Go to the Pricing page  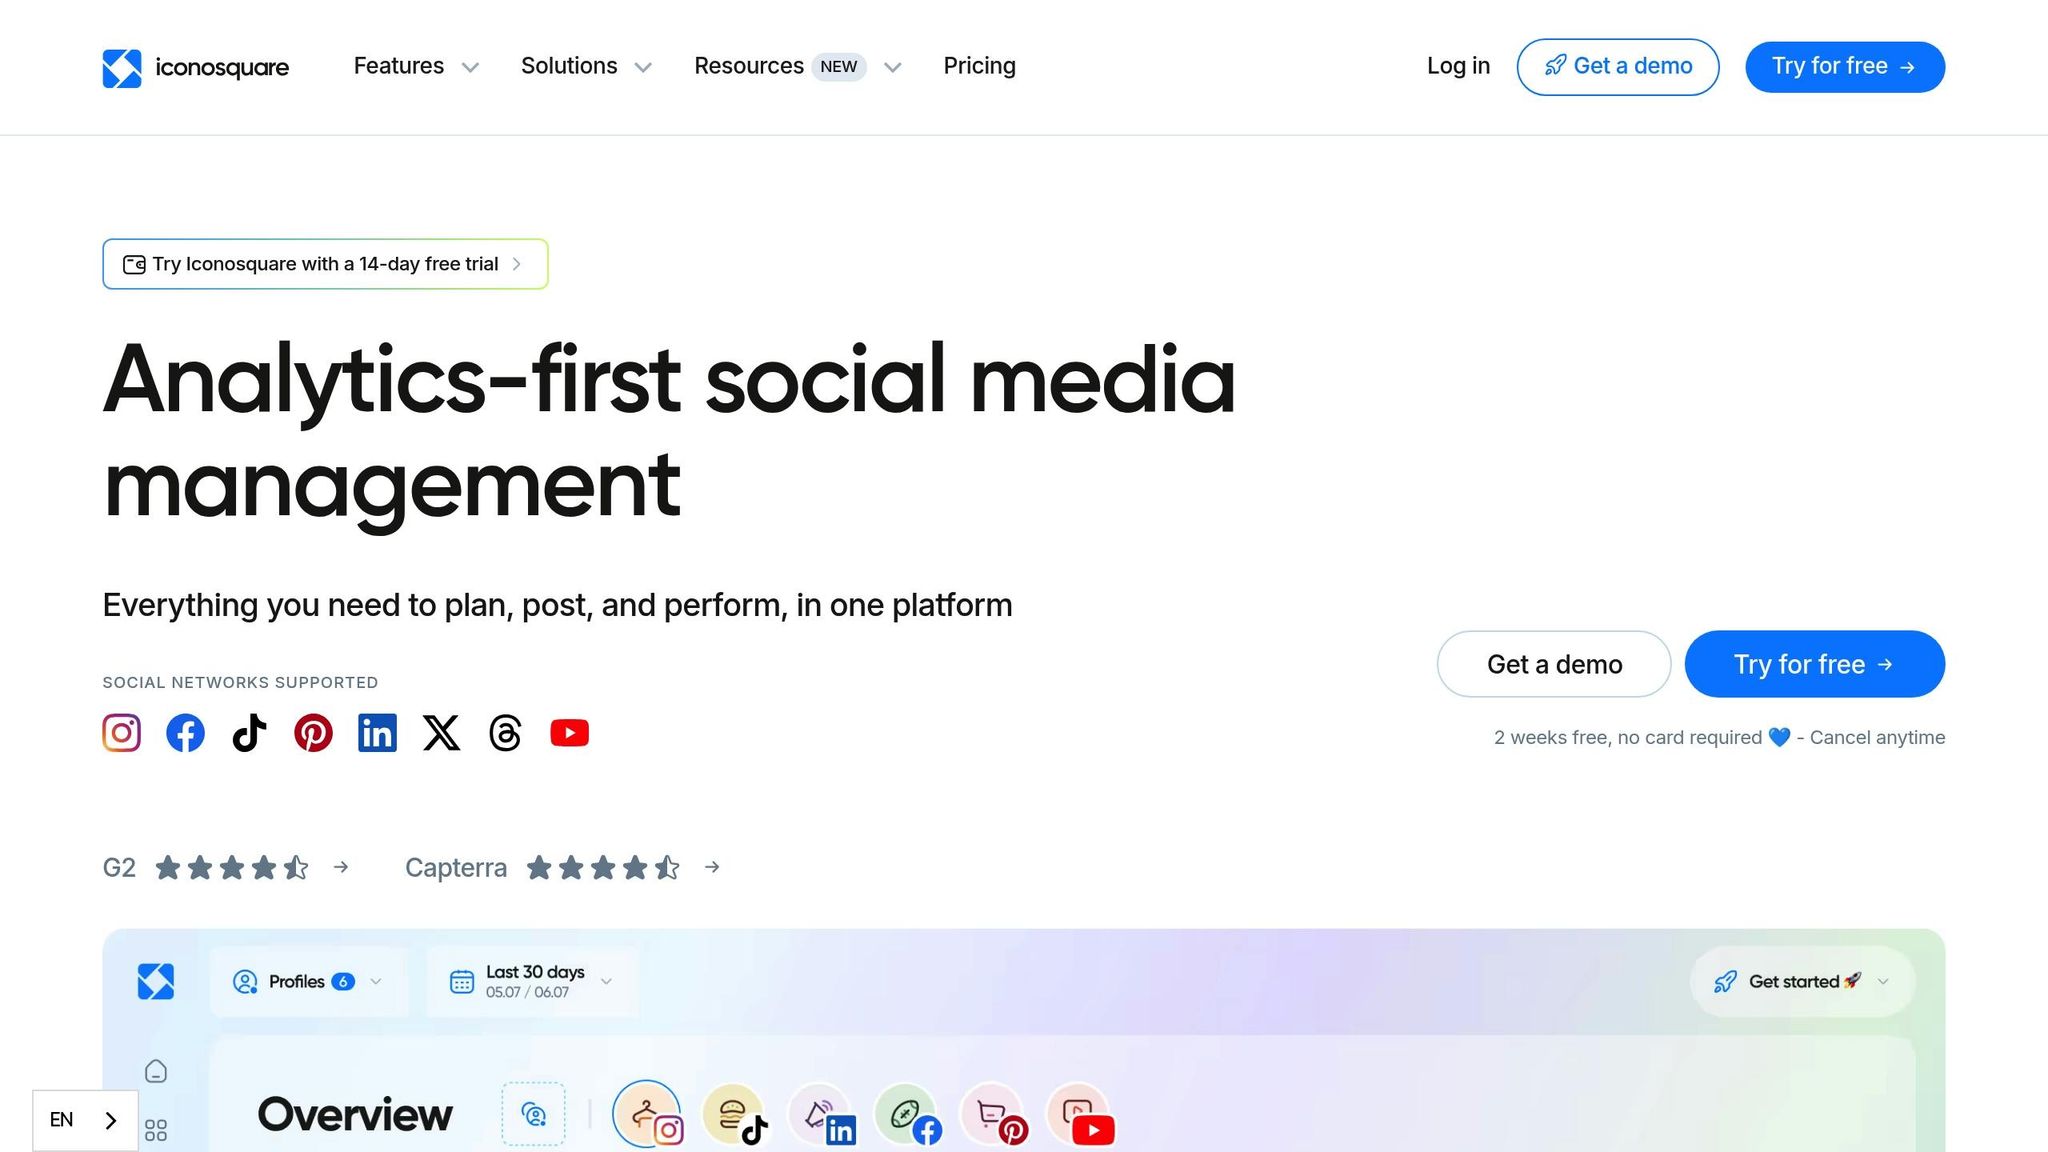[979, 66]
